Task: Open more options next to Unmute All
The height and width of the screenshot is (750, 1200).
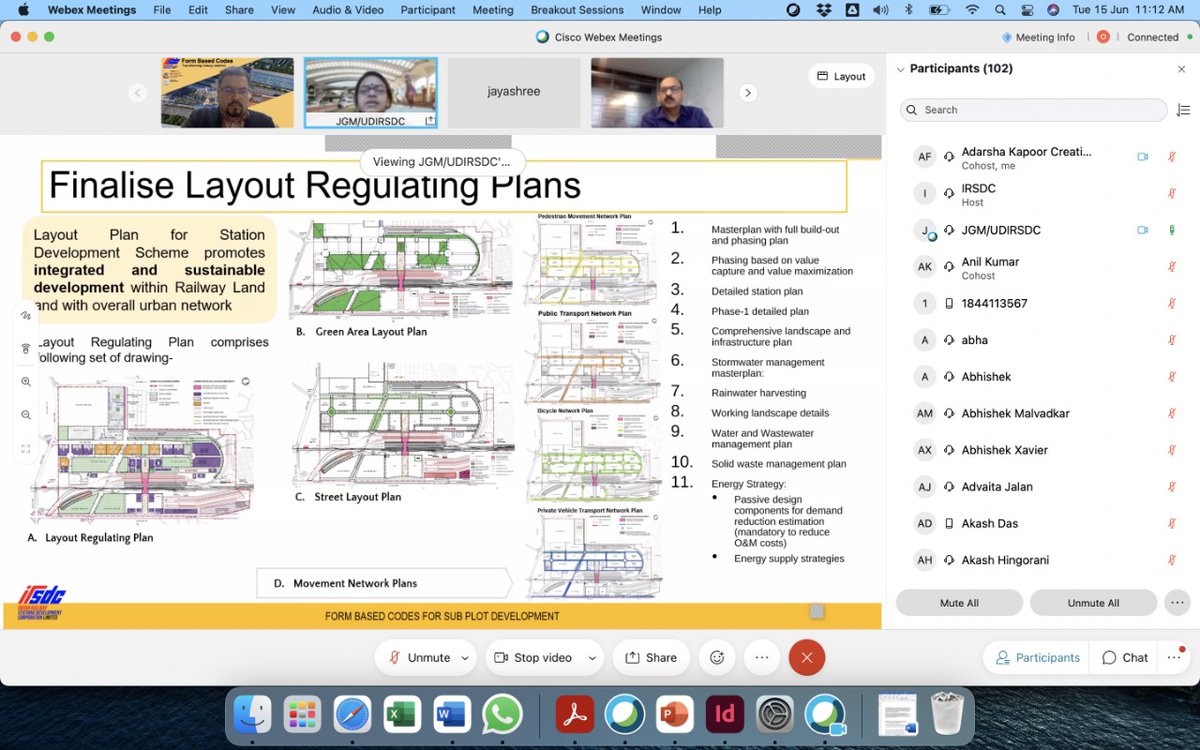Action: tap(1177, 602)
